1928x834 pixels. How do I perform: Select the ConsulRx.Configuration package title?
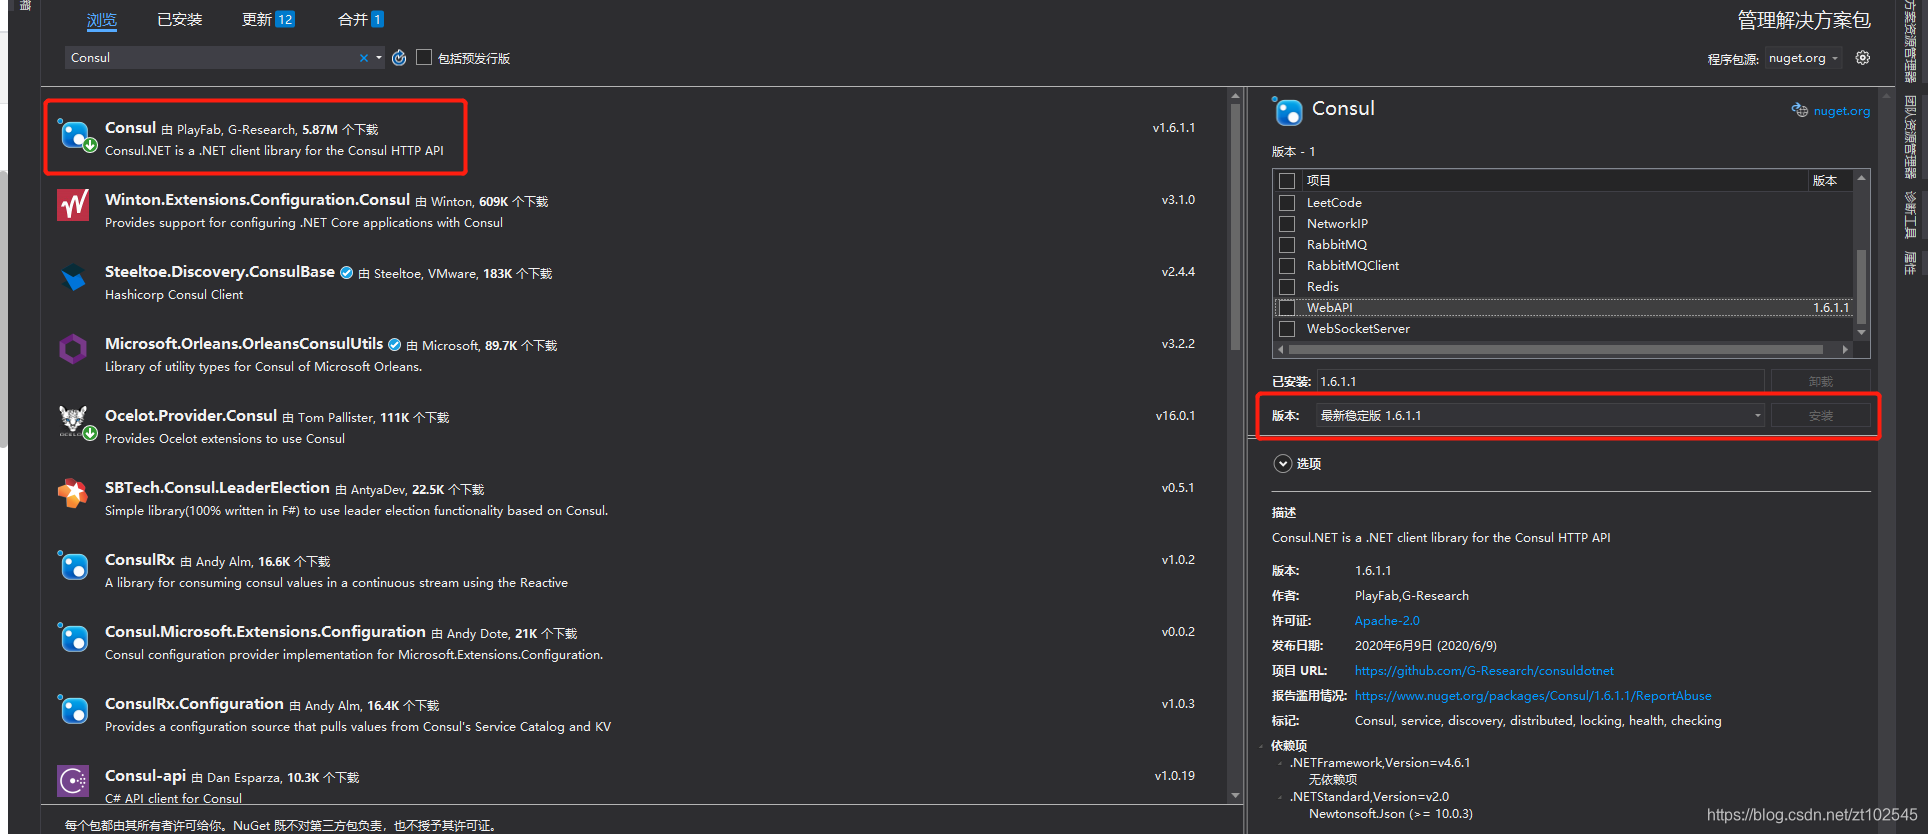click(194, 704)
